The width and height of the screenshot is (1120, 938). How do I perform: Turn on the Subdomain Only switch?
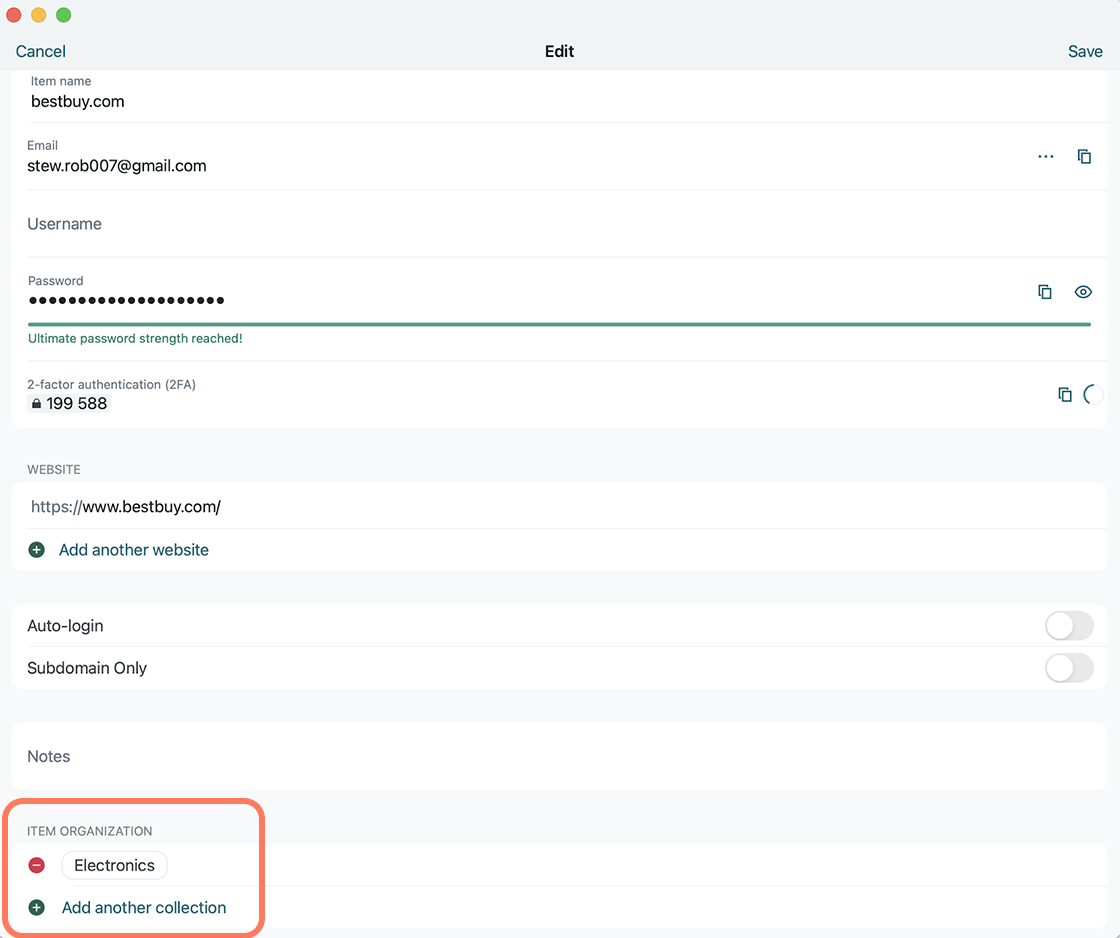(1069, 668)
